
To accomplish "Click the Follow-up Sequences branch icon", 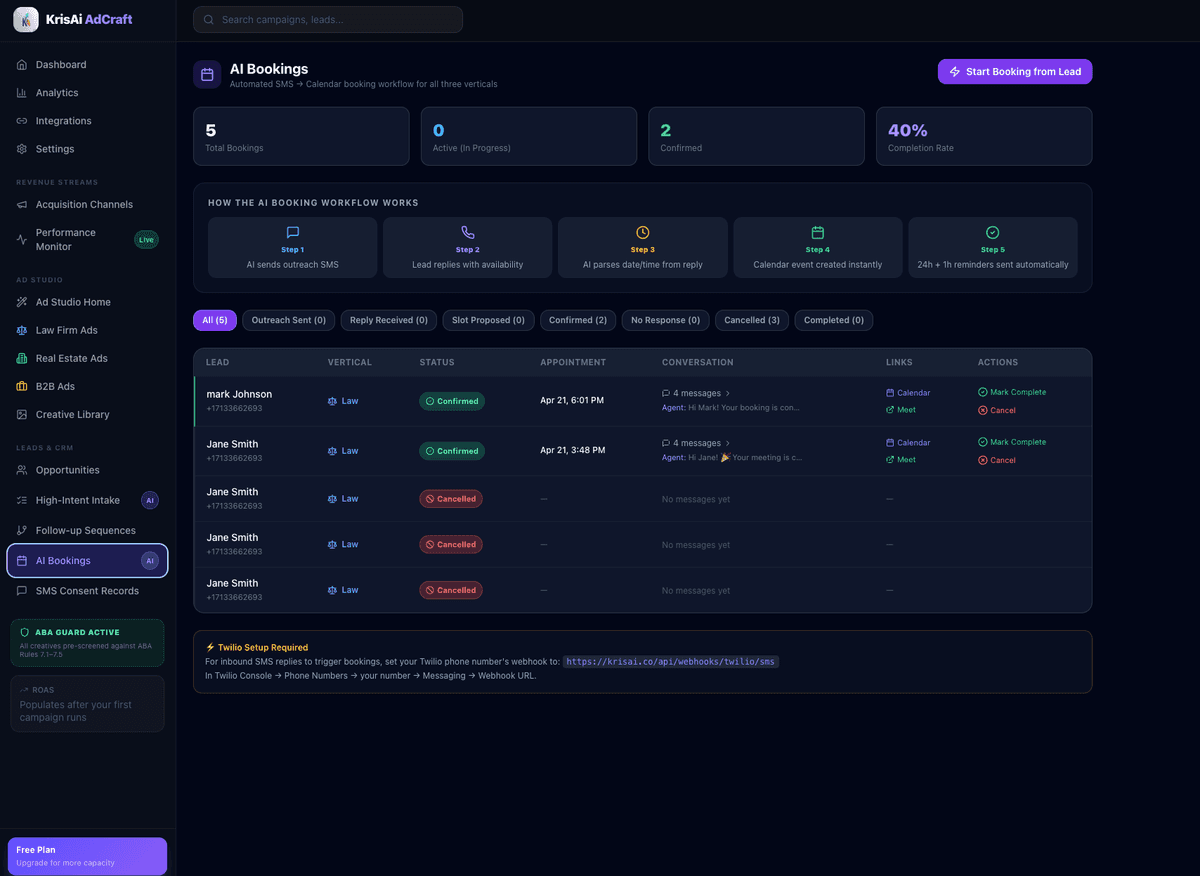I will tap(22, 530).
